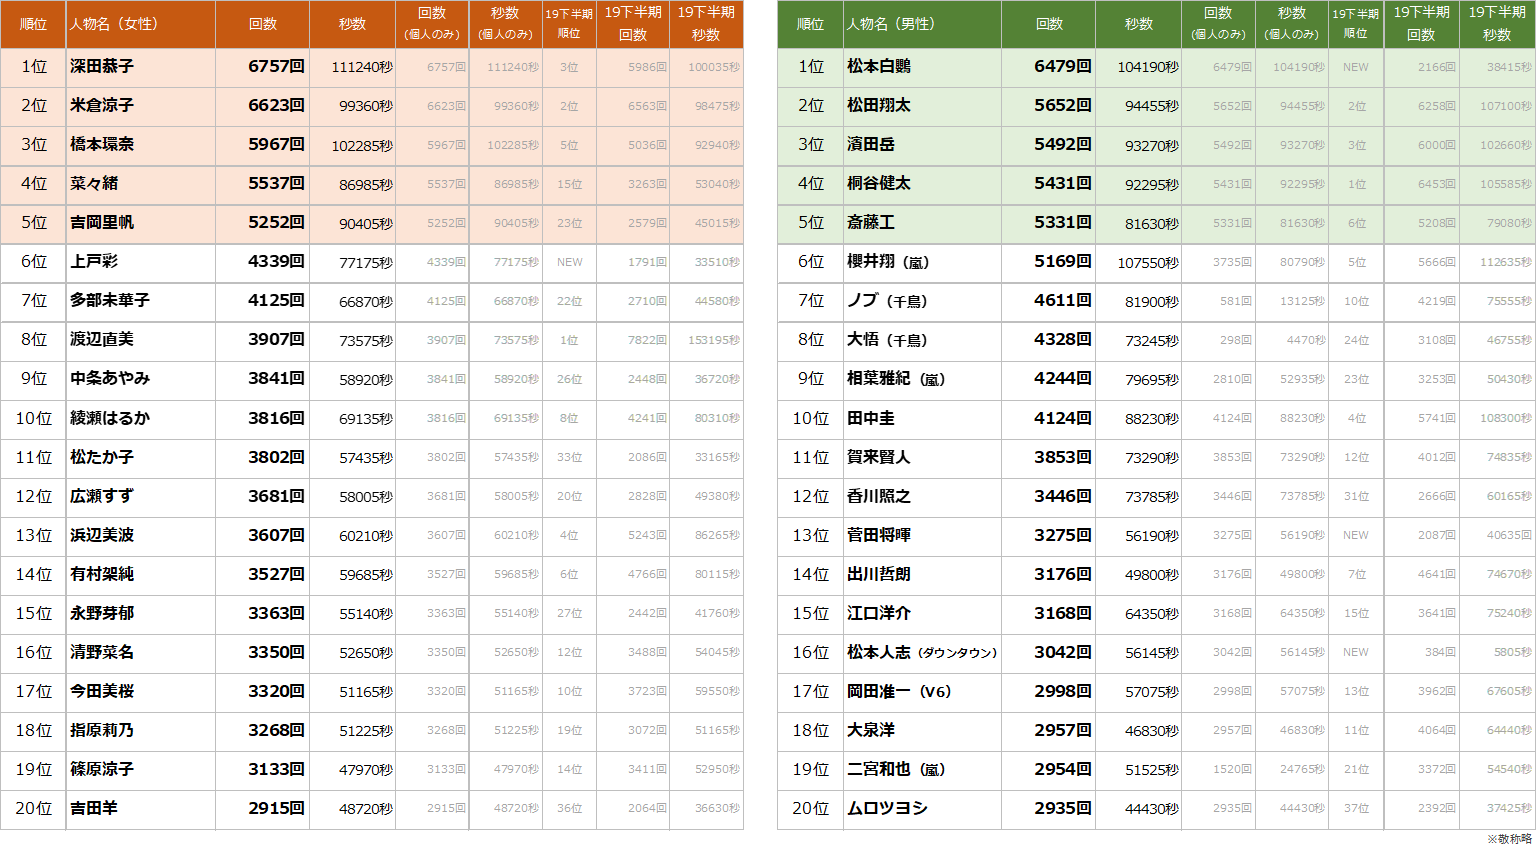Select the name 米倉涼子 in the female ranking
Image resolution: width=1537 pixels, height=853 pixels.
pos(102,106)
